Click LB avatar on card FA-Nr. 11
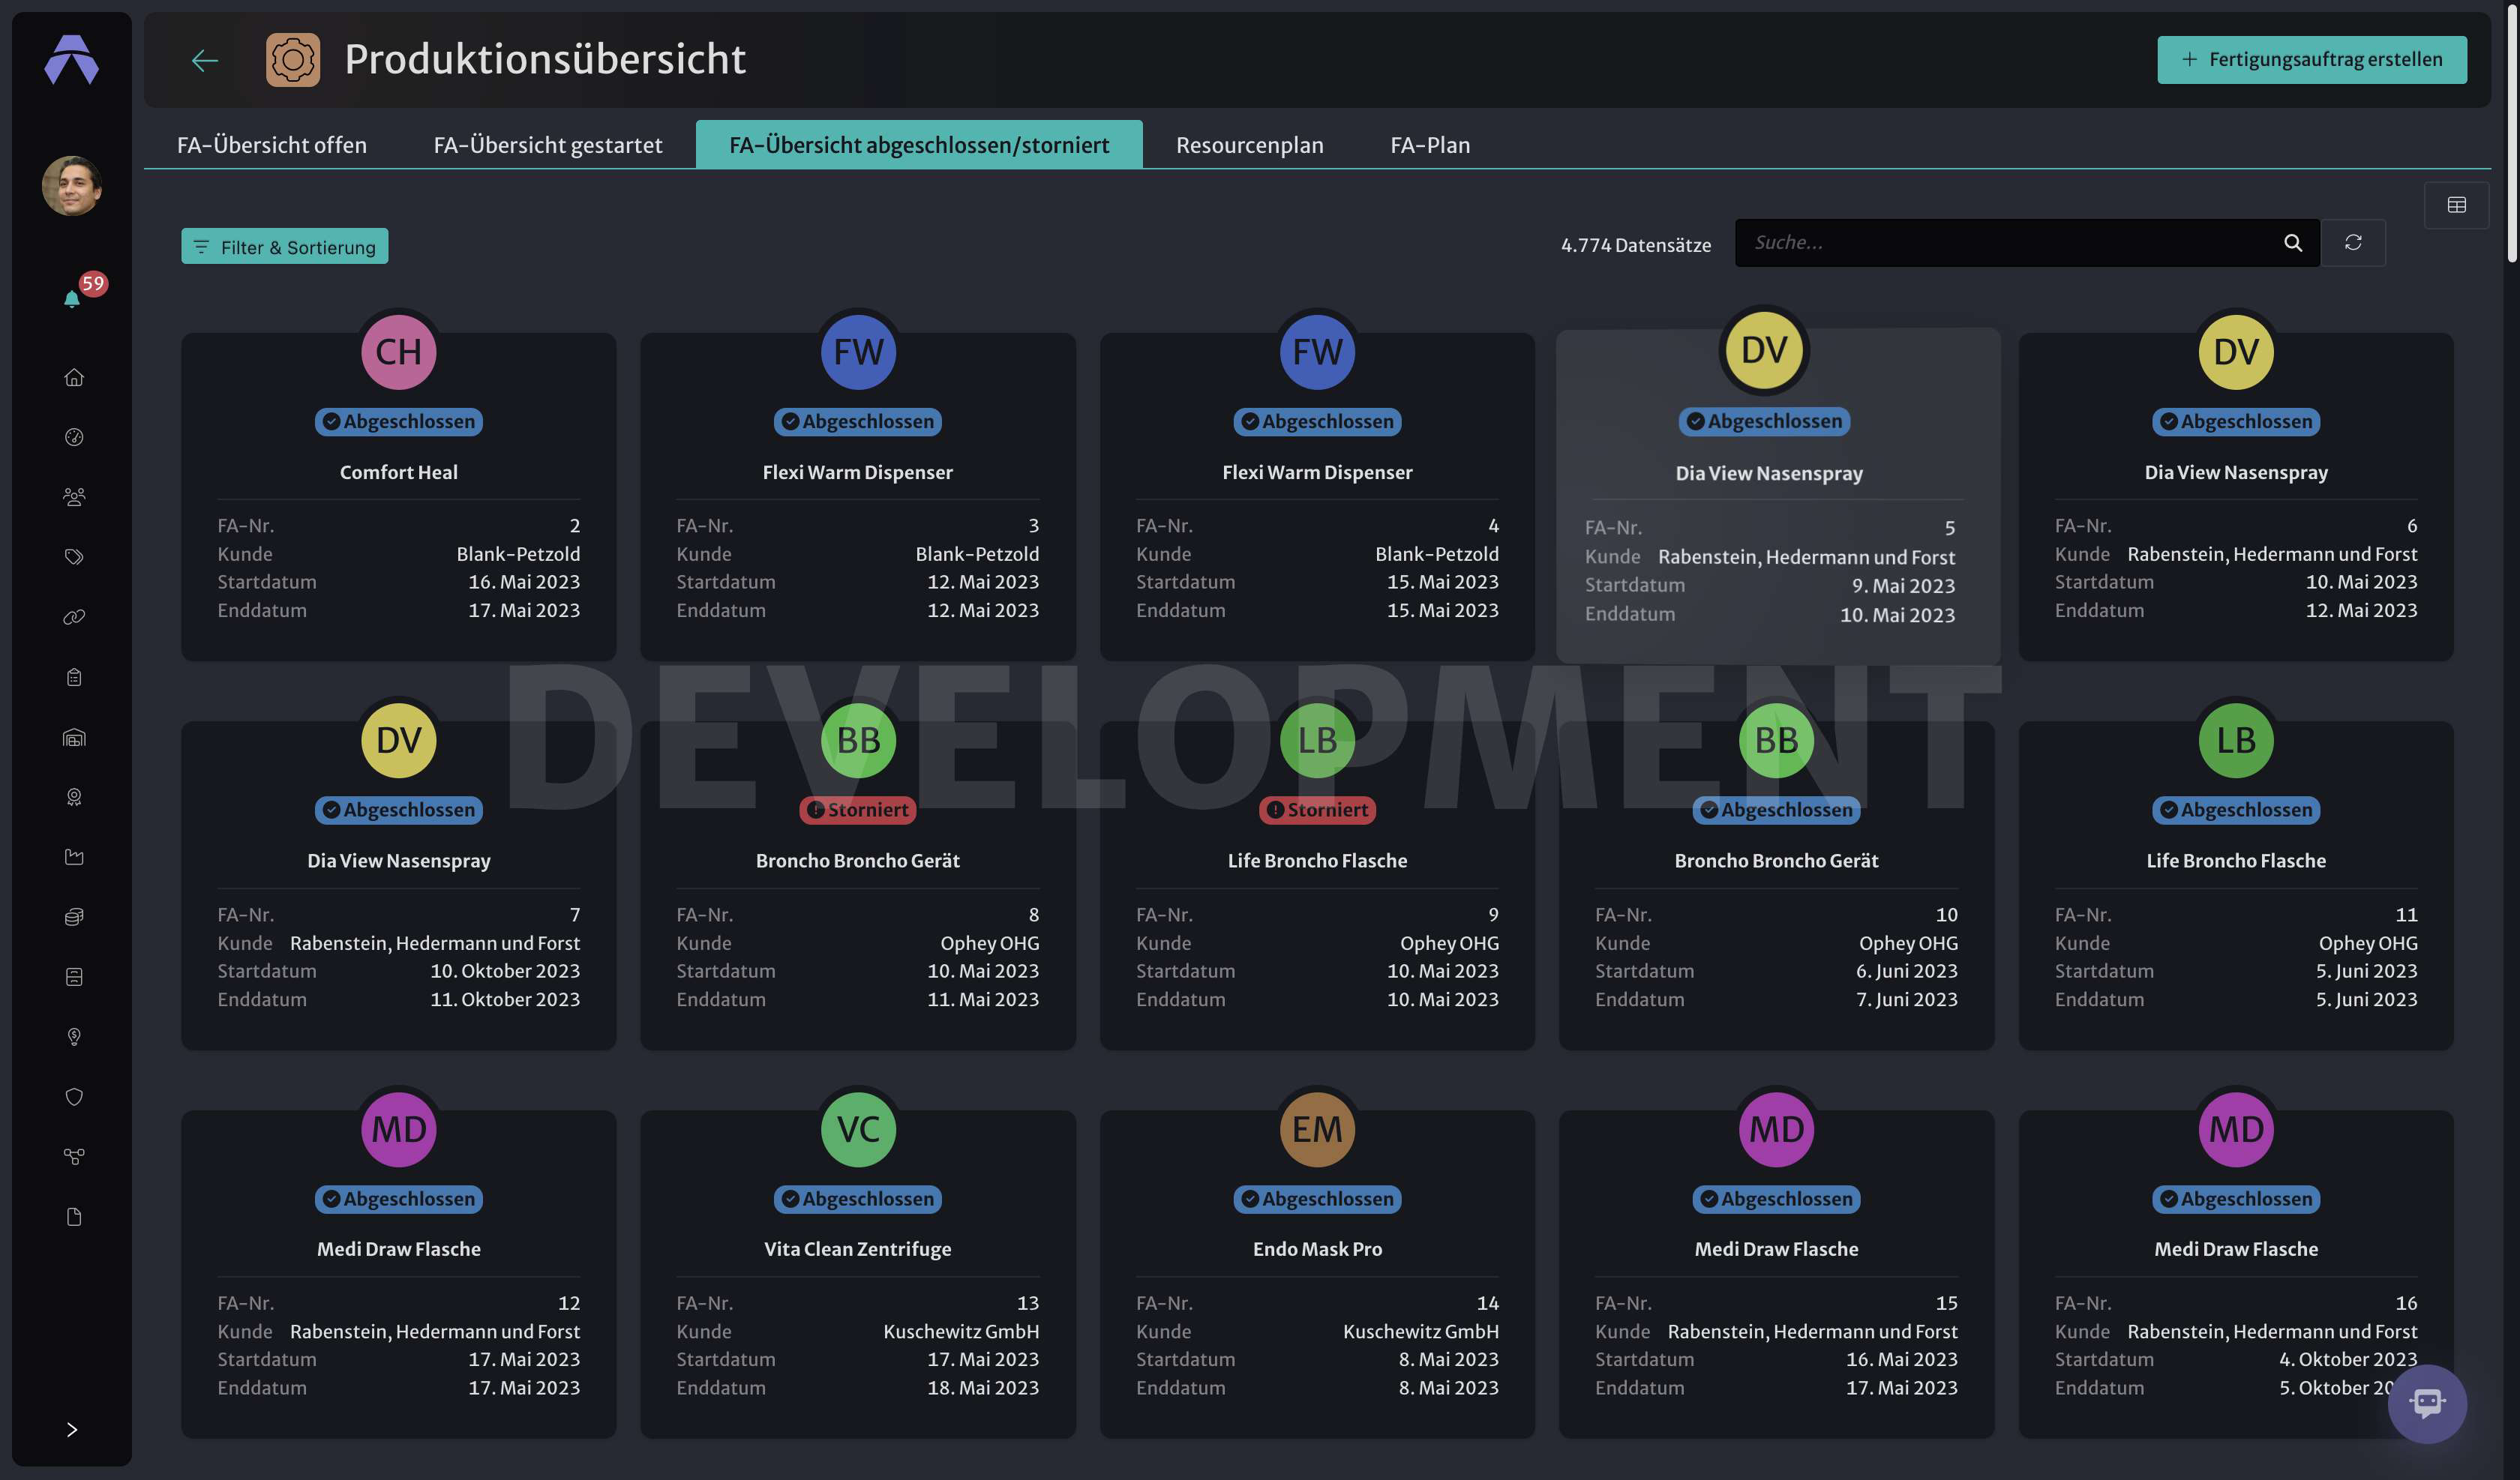Screen dimensions: 2520x1480 (x=2236, y=740)
